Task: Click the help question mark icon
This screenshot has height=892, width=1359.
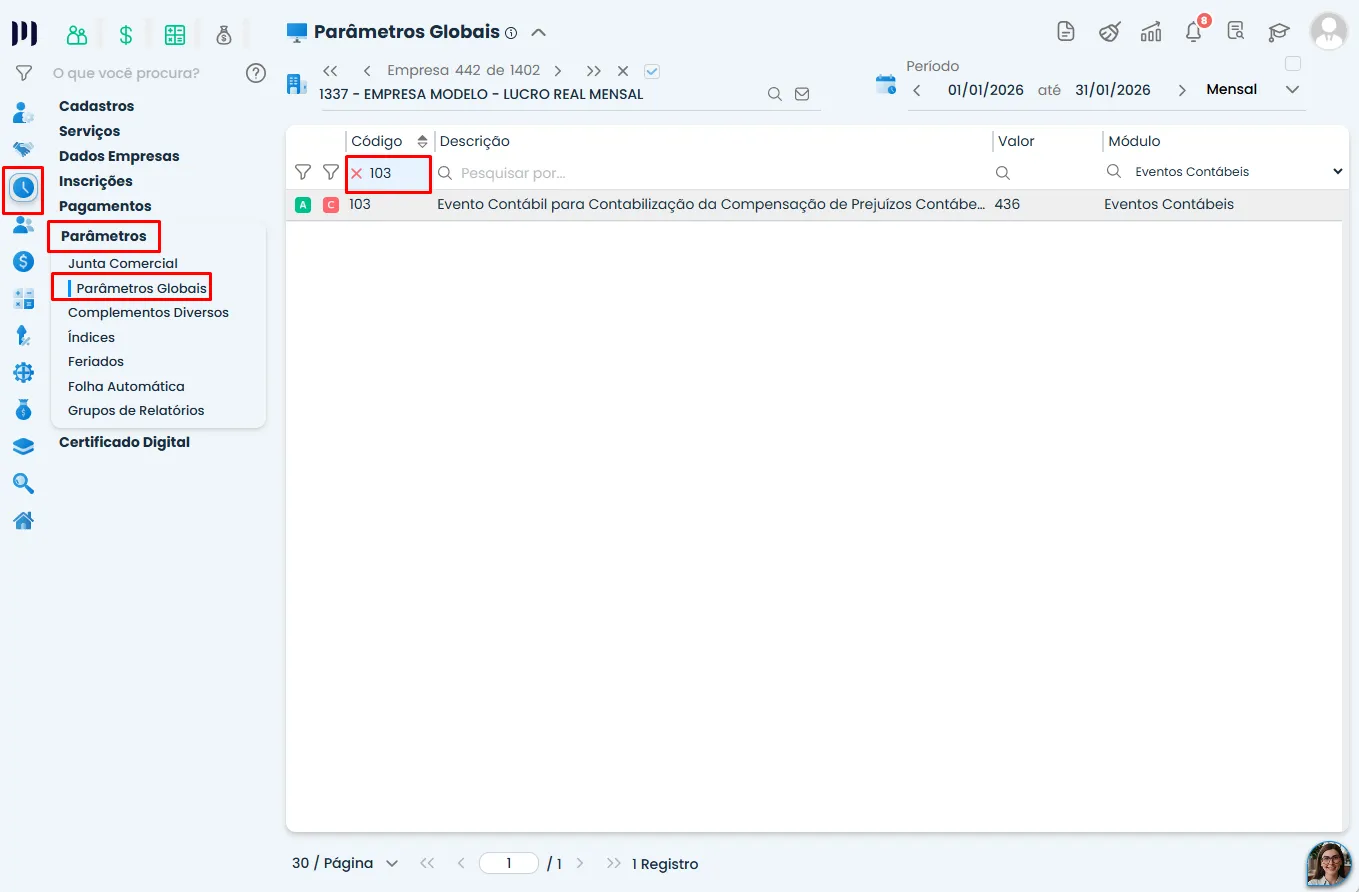Action: point(256,72)
